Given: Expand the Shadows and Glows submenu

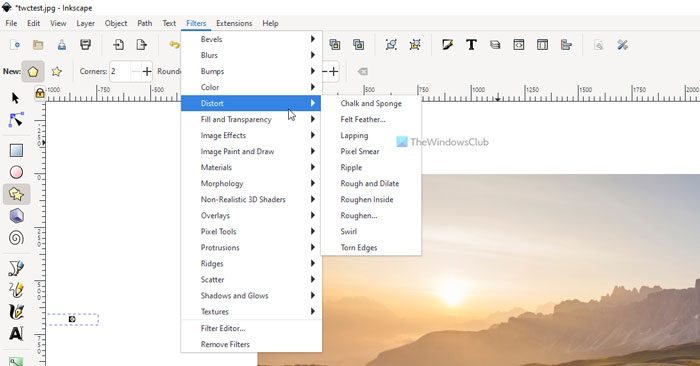Looking at the screenshot, I should click(251, 295).
